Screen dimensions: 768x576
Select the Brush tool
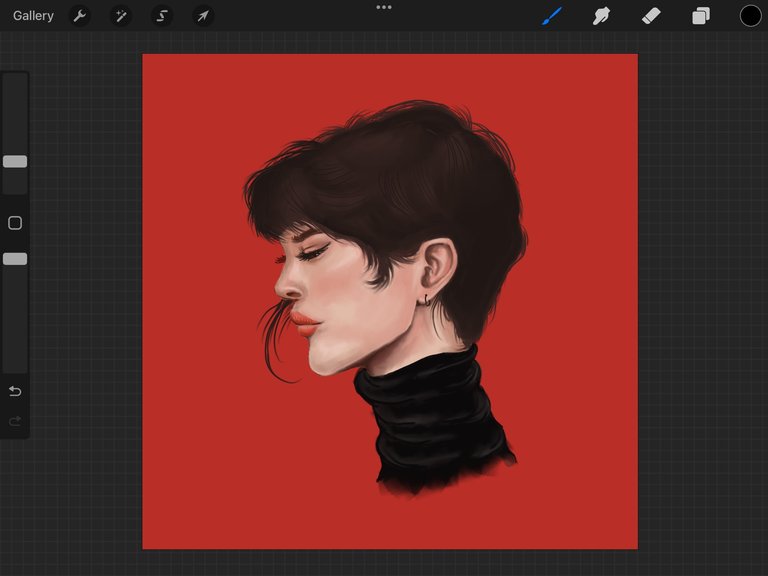tap(552, 16)
